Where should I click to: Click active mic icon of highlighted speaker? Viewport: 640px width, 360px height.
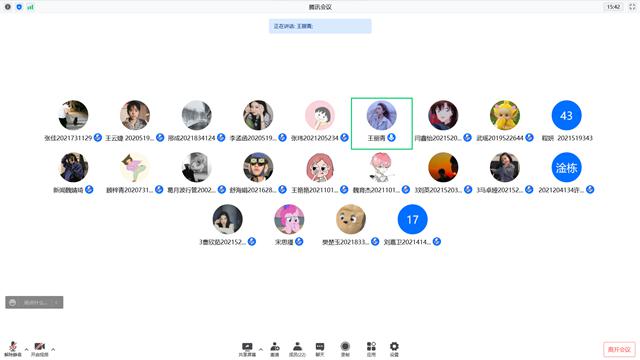(391, 138)
